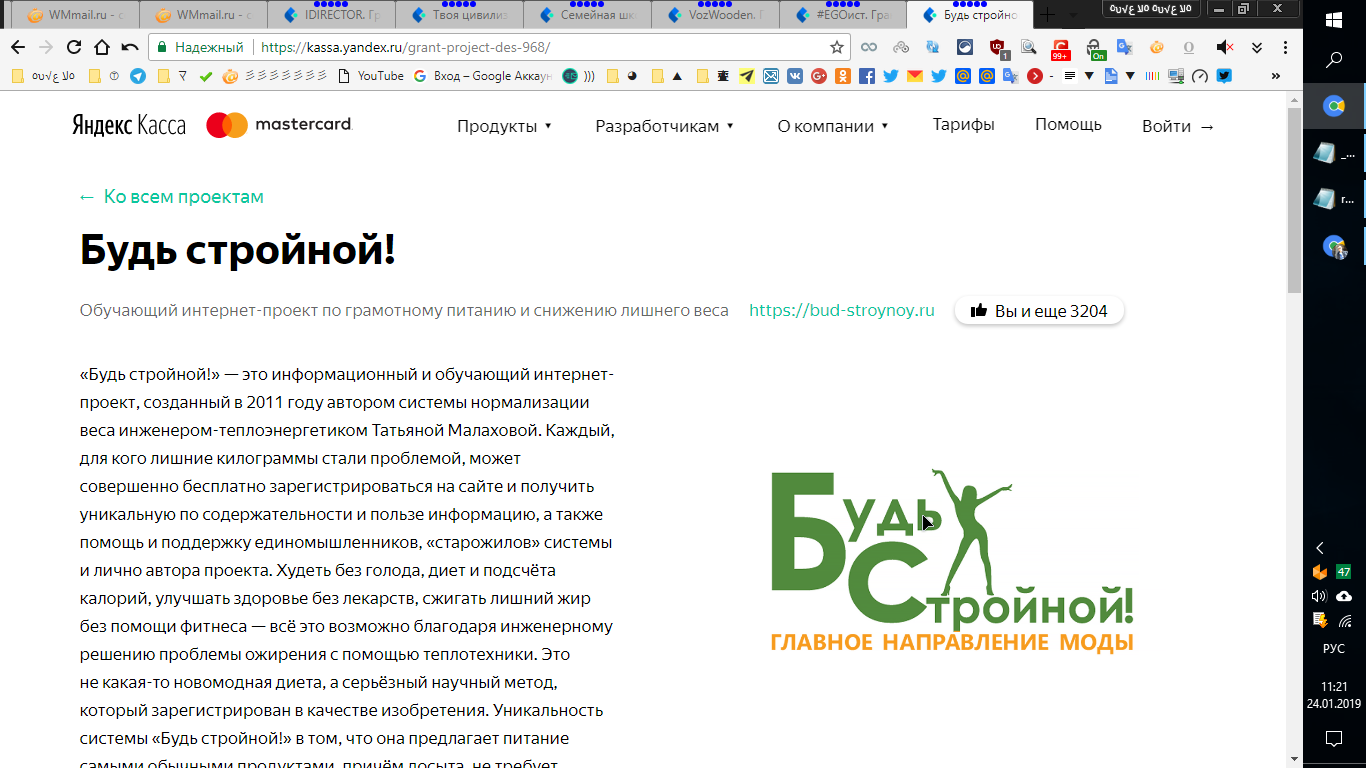Open uBlock Origin extension icon
The height and width of the screenshot is (768, 1366).
click(998, 47)
